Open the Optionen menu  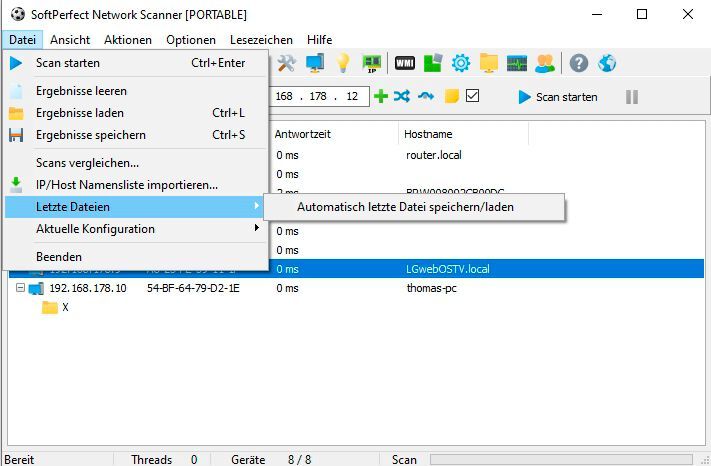[x=191, y=40]
